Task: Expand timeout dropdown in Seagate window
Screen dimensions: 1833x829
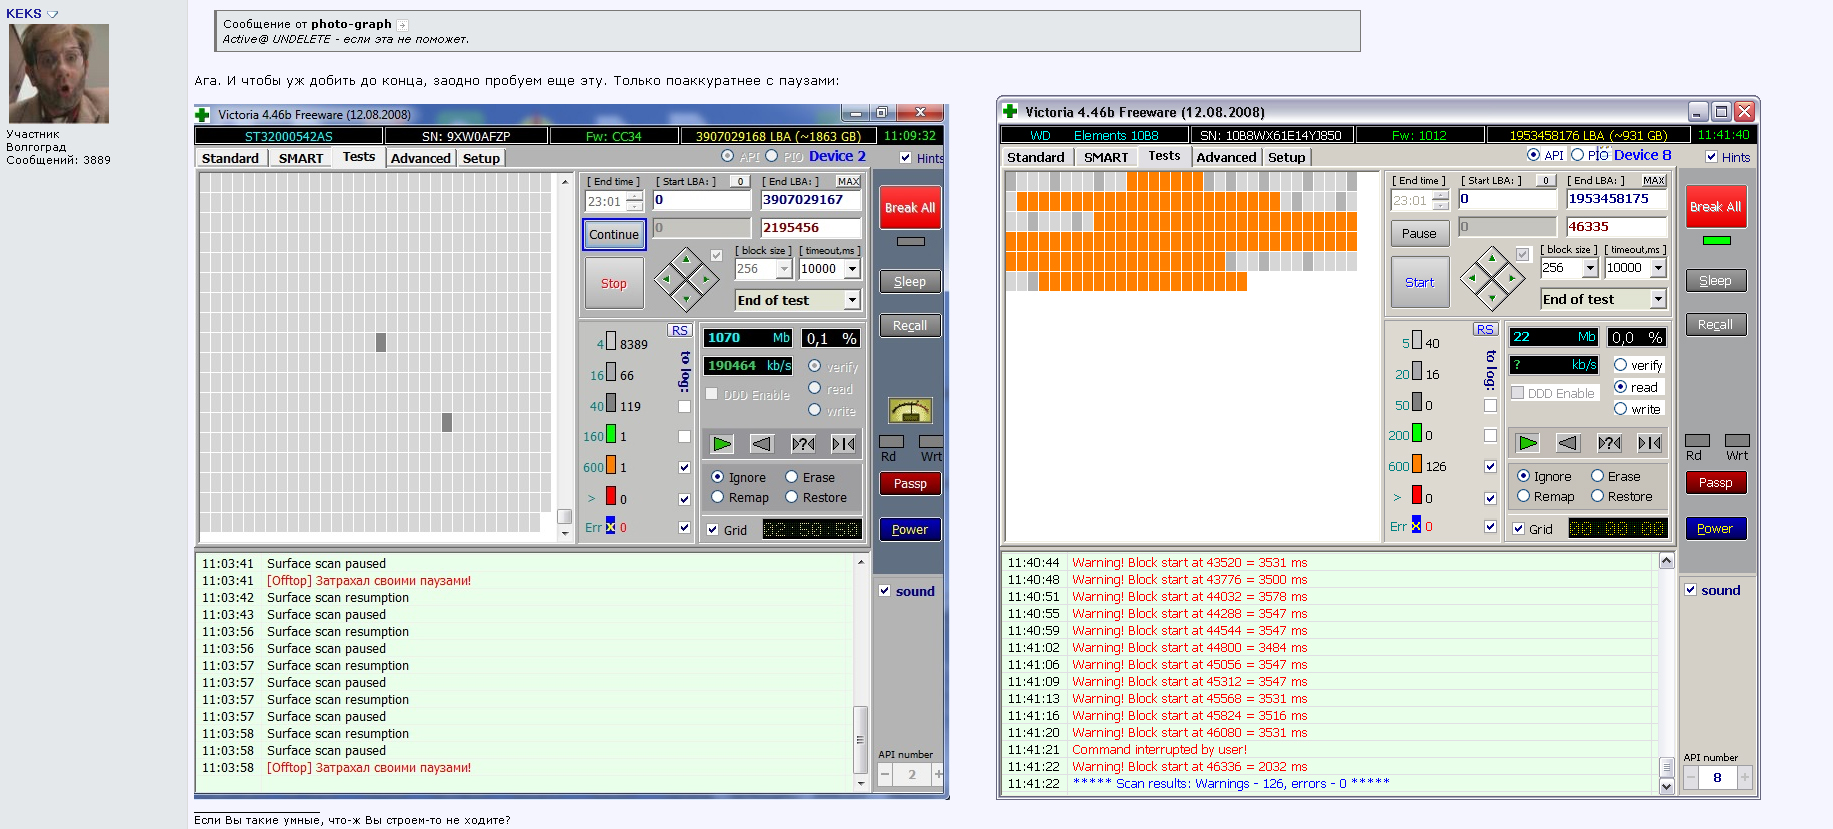Action: [x=852, y=269]
